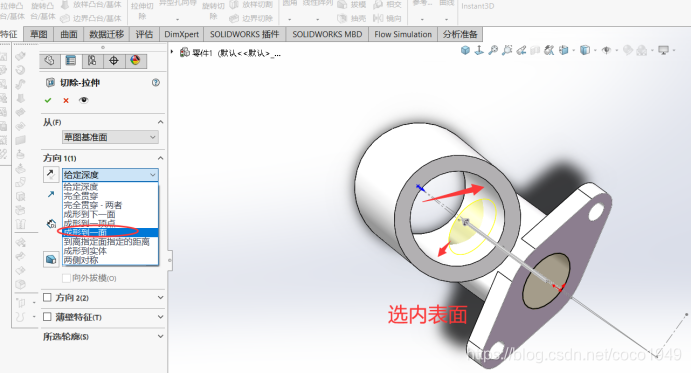Click the blue direction of extrusion arrow

[x=51, y=194]
